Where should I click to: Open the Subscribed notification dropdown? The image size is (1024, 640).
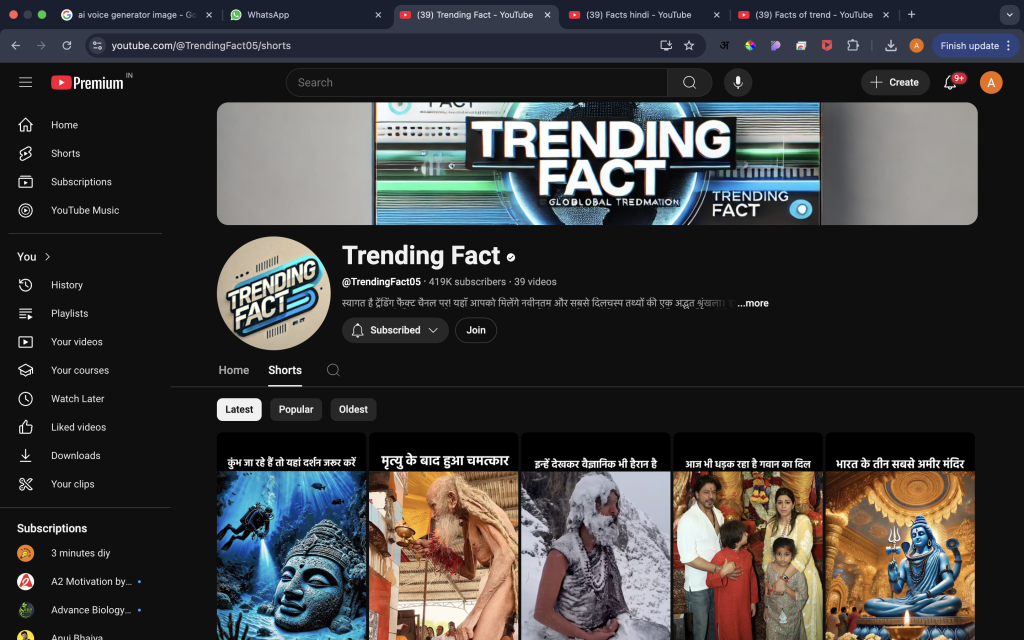(395, 330)
